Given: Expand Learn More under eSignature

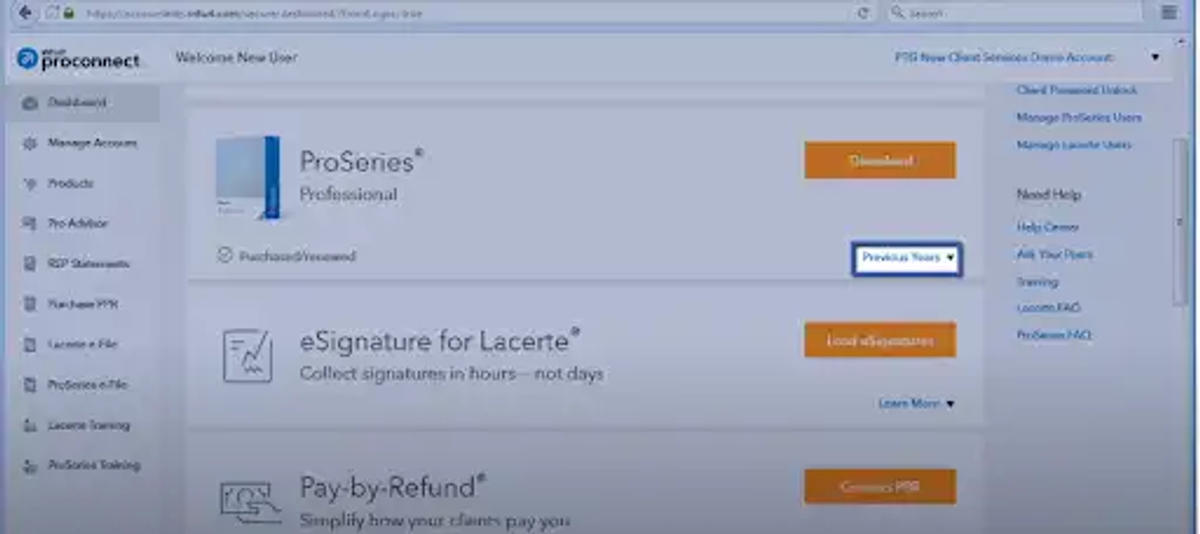Looking at the screenshot, I should [x=916, y=403].
